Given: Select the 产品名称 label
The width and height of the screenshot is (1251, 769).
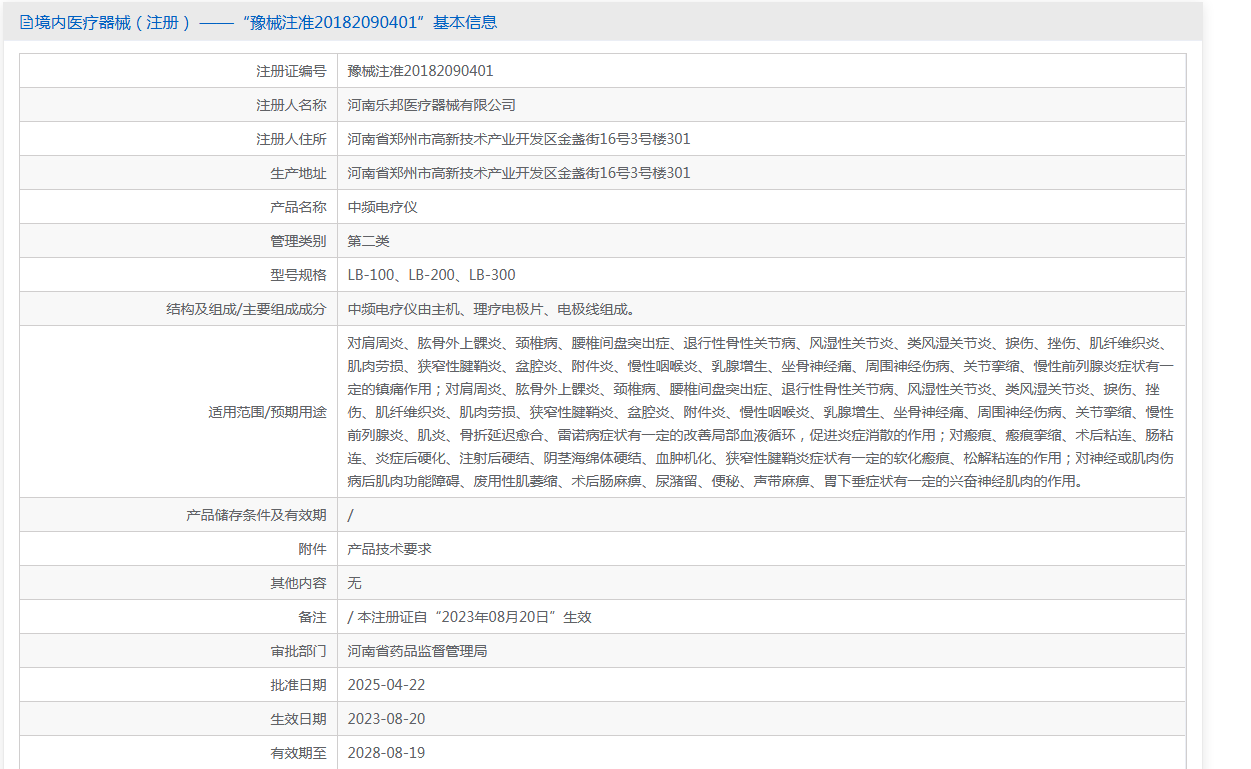Looking at the screenshot, I should [298, 207].
